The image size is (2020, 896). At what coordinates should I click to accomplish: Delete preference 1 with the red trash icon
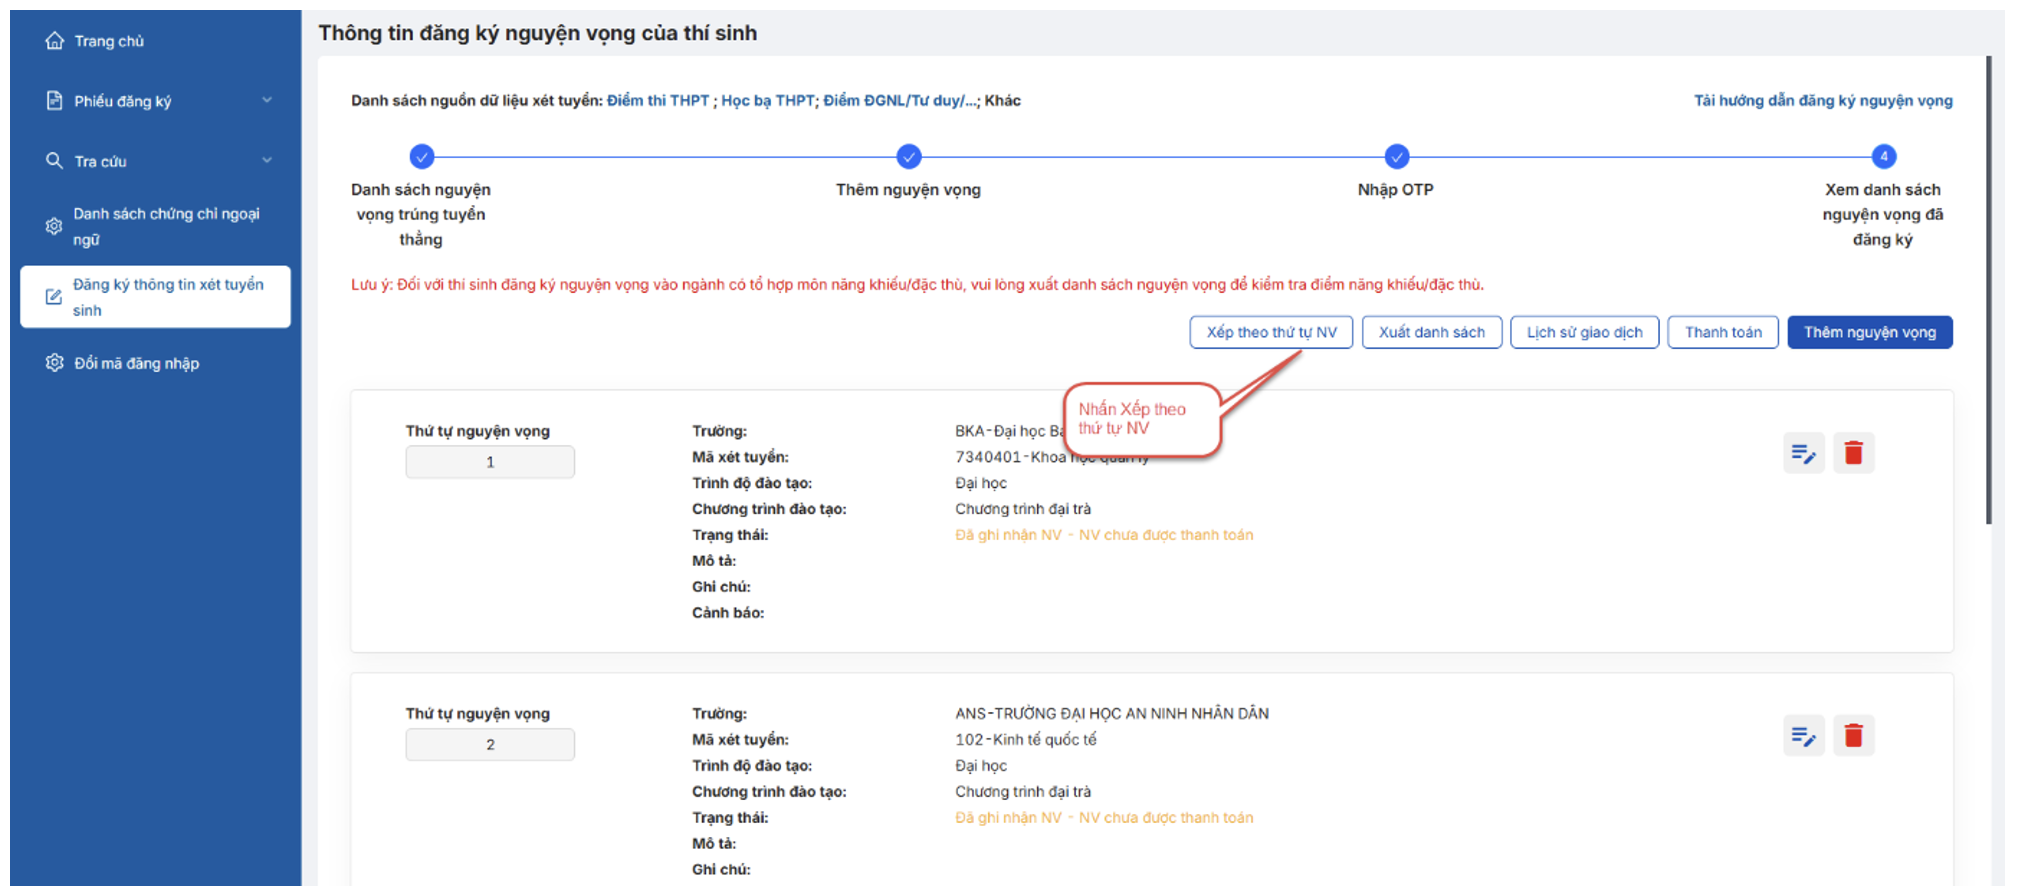coord(1853,454)
